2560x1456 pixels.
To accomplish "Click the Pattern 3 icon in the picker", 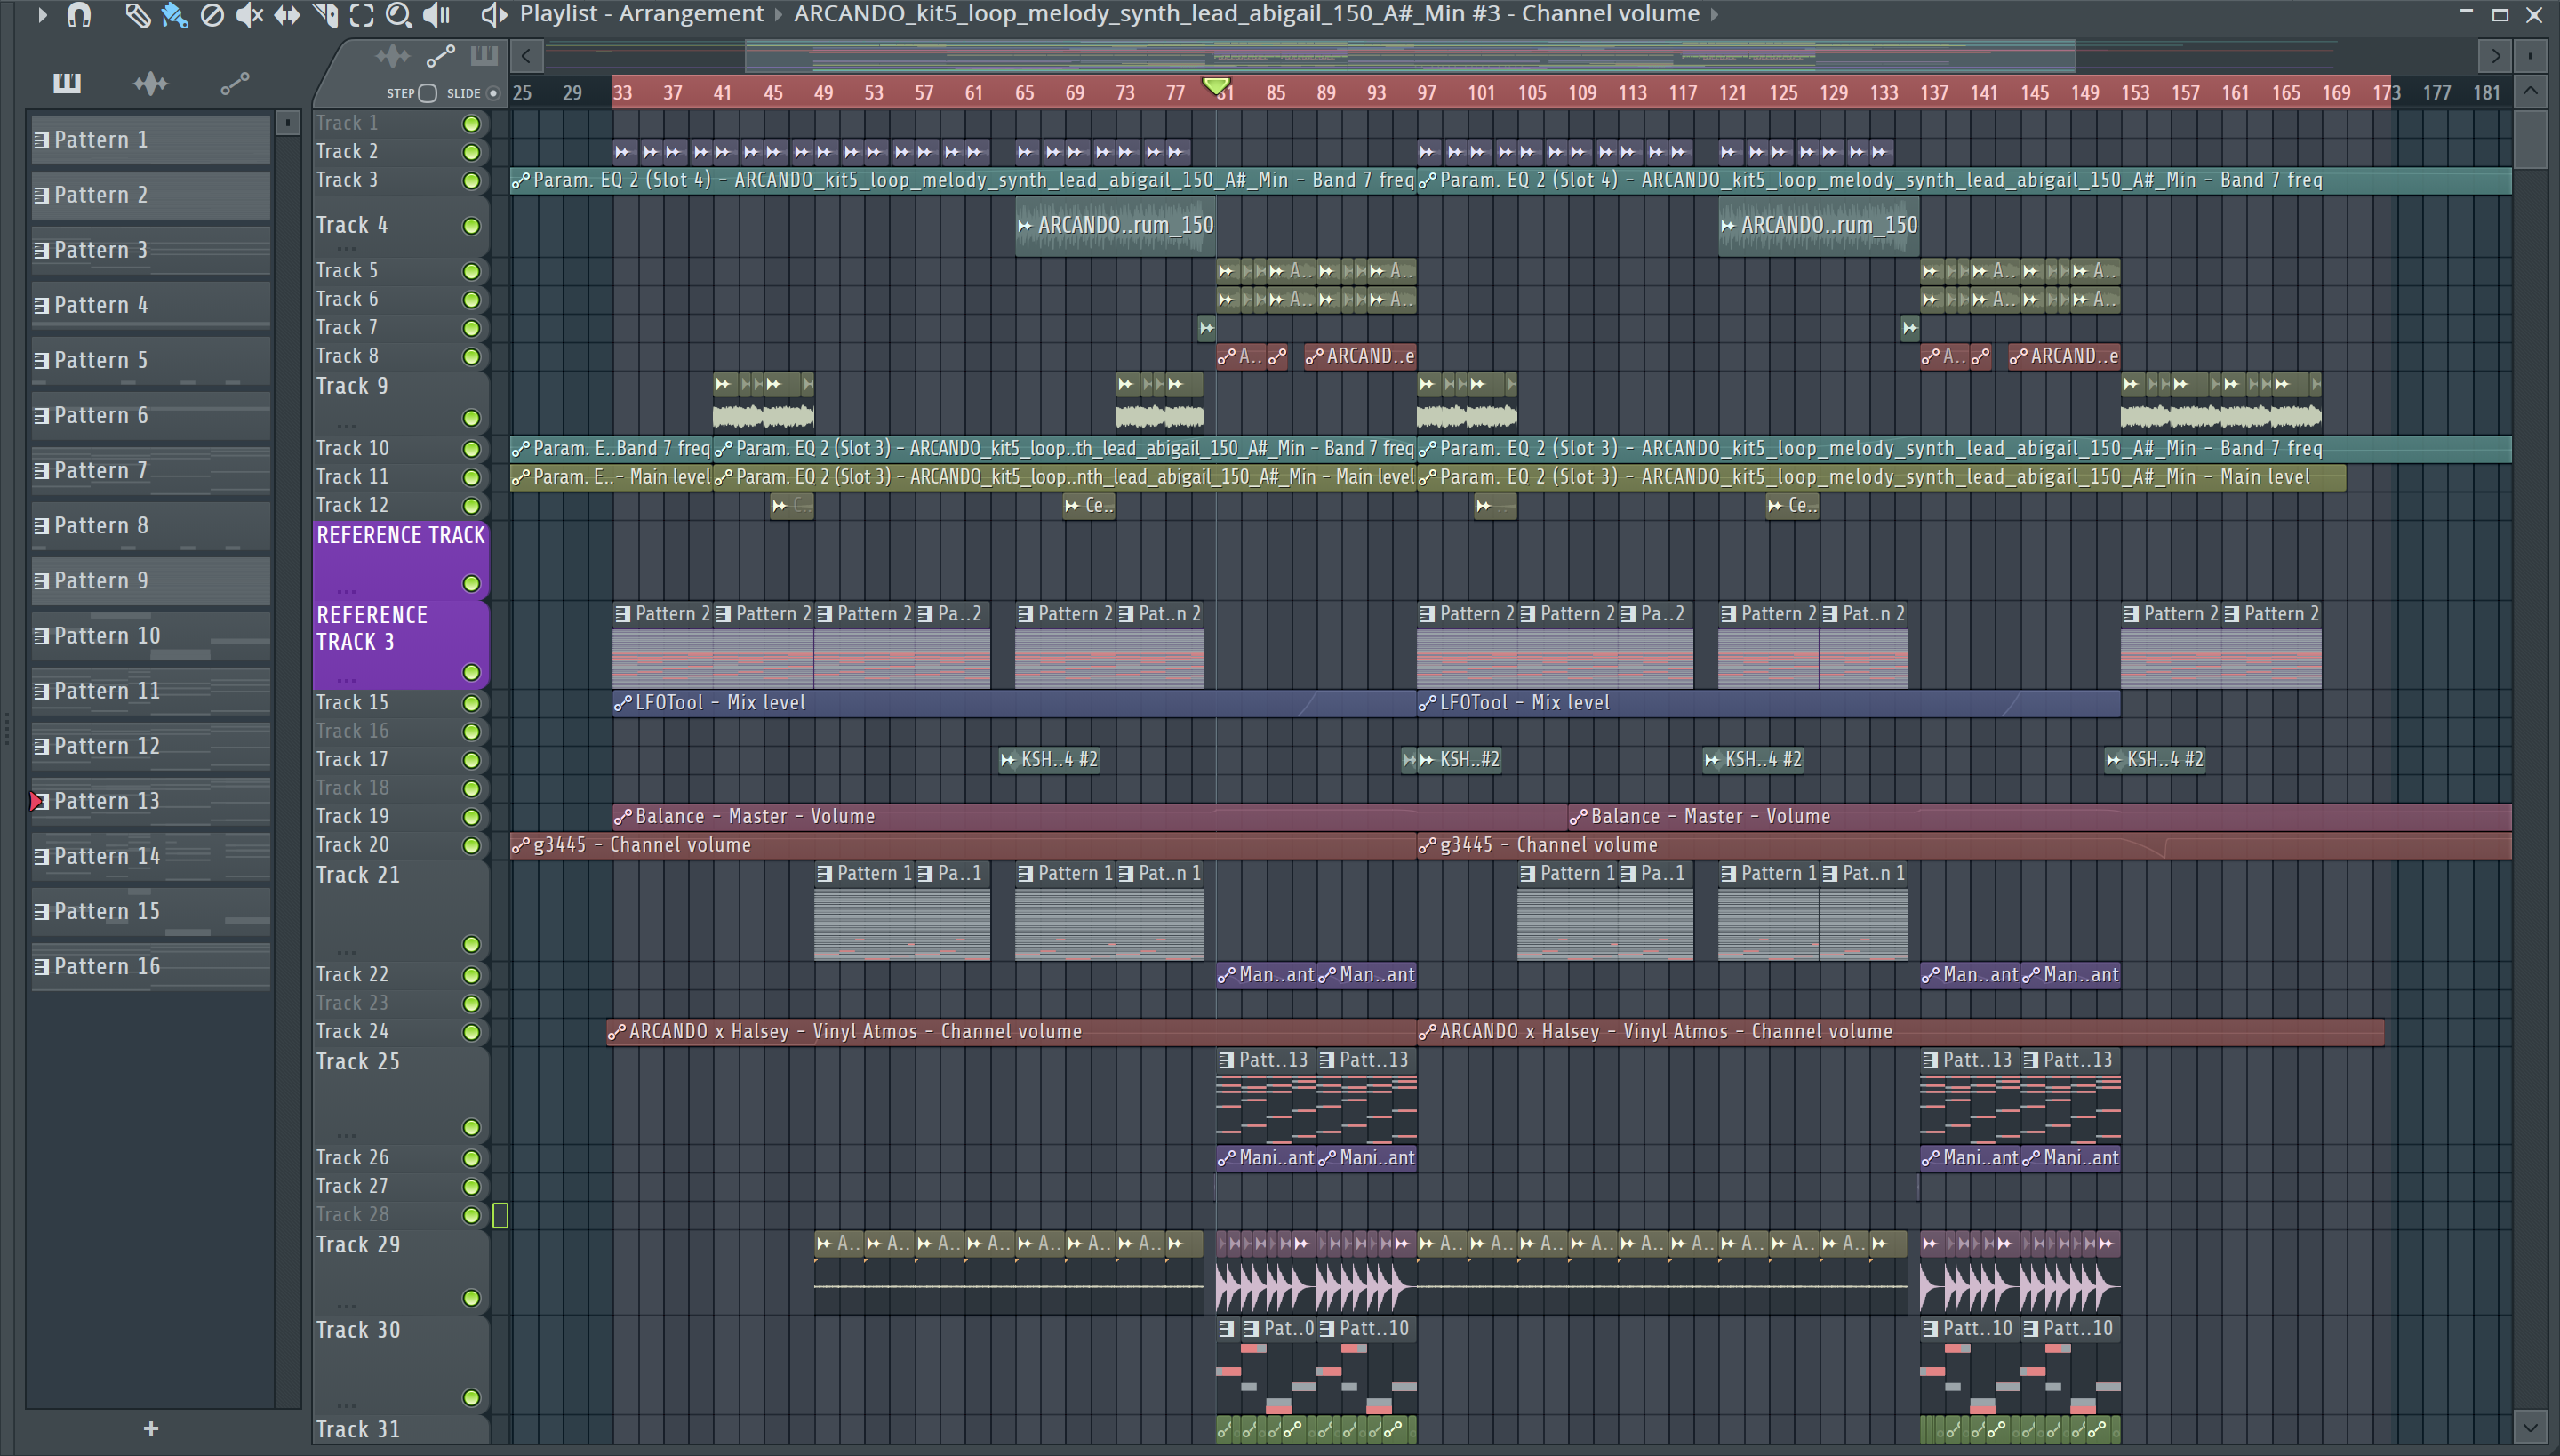I will click(41, 251).
